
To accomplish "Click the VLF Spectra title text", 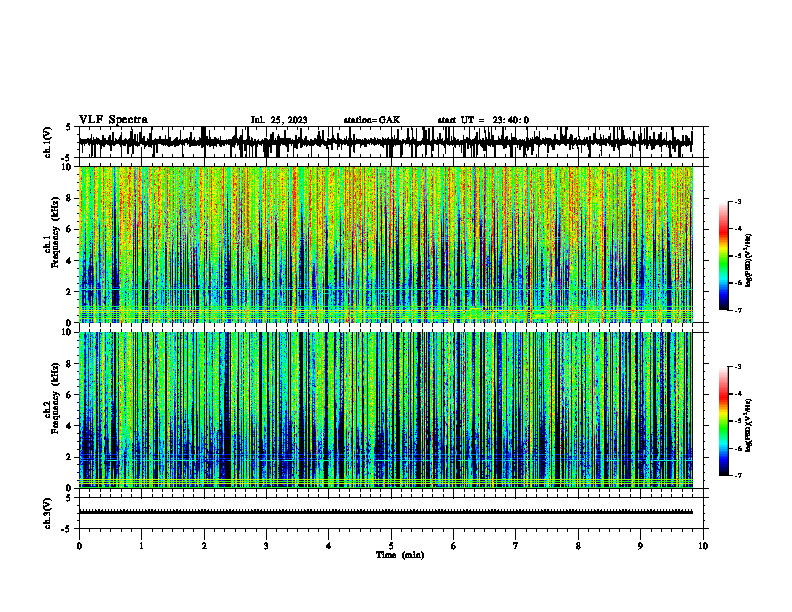I will [x=113, y=120].
